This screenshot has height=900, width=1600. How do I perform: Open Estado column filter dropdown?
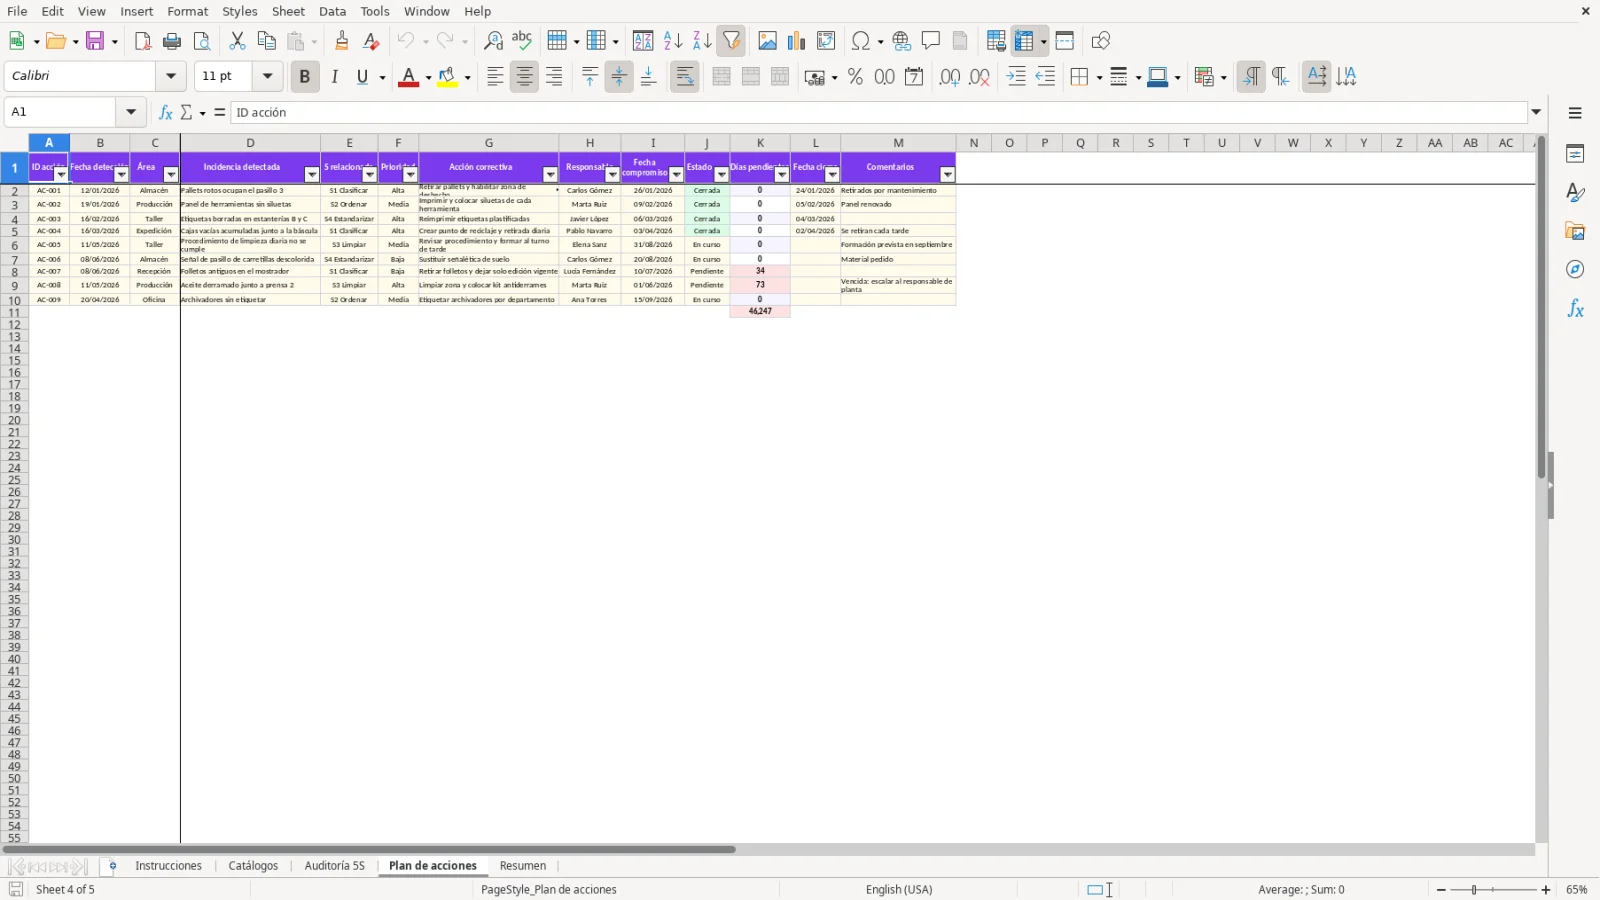(722, 175)
